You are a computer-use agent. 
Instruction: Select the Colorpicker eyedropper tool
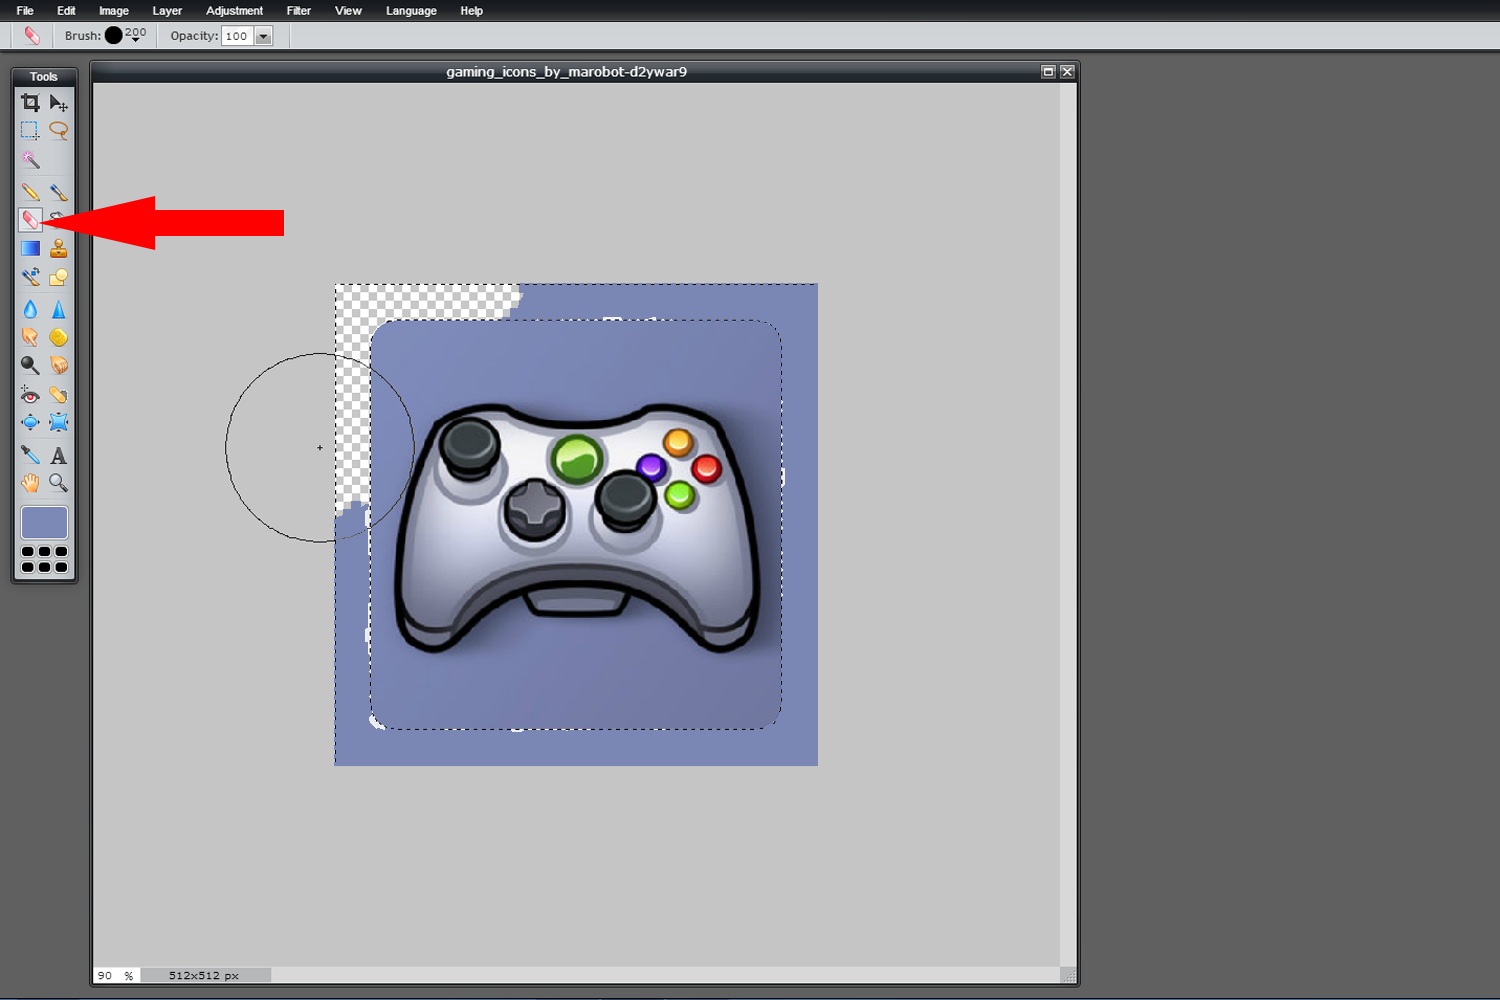(x=30, y=455)
